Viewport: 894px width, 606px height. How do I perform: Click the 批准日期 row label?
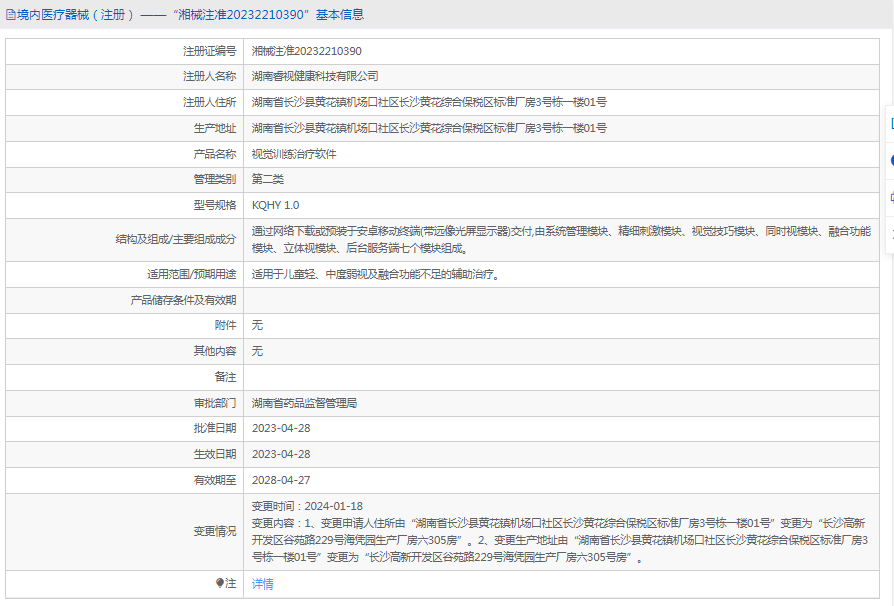215,428
